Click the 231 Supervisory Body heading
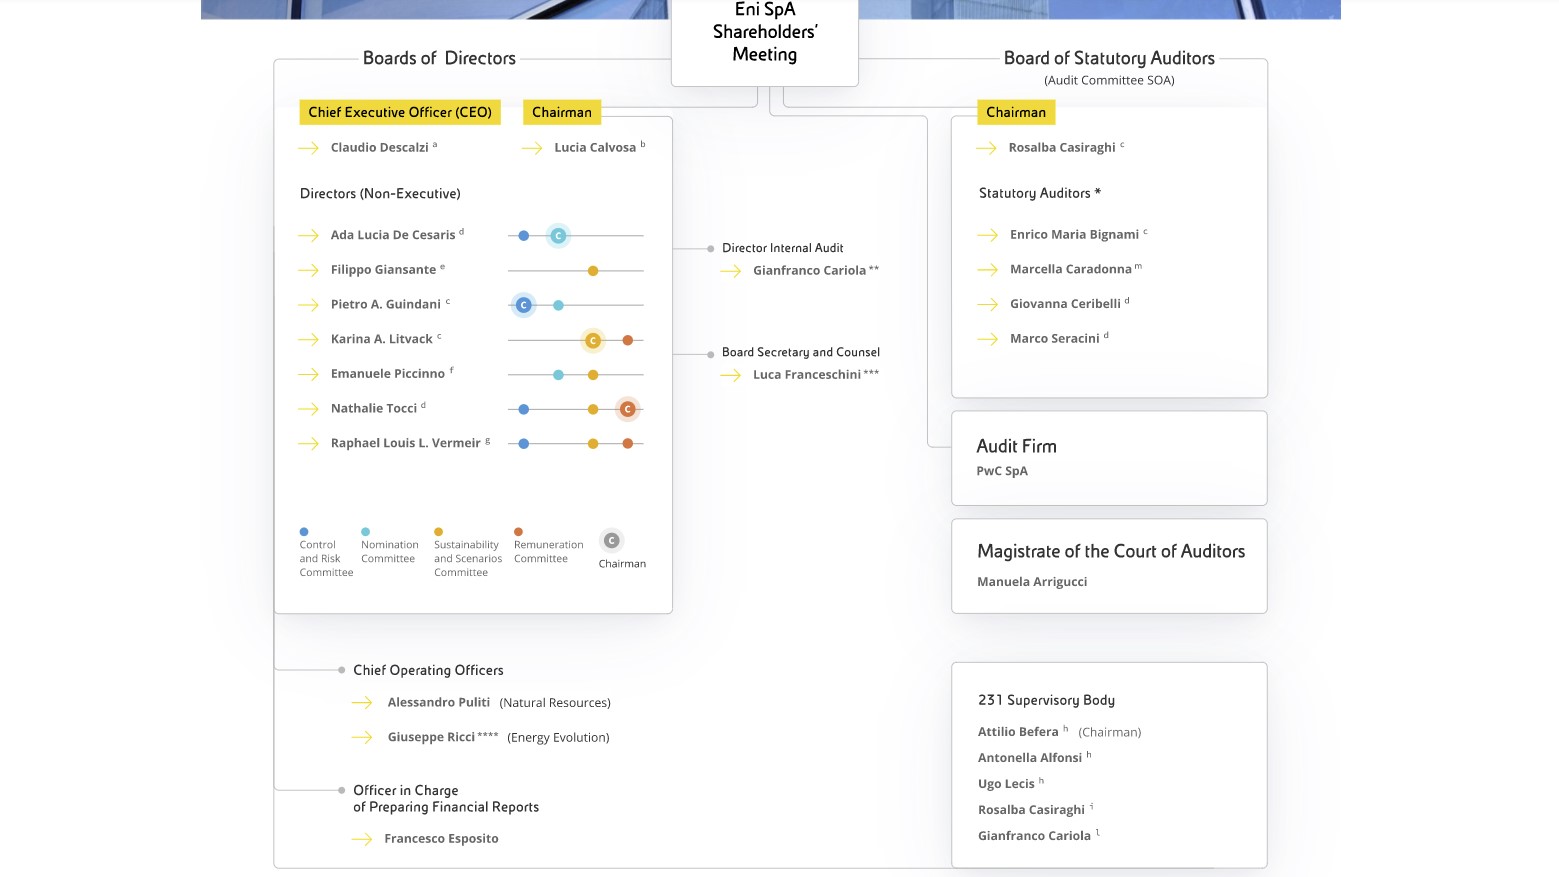The width and height of the screenshot is (1559, 877). point(1046,701)
